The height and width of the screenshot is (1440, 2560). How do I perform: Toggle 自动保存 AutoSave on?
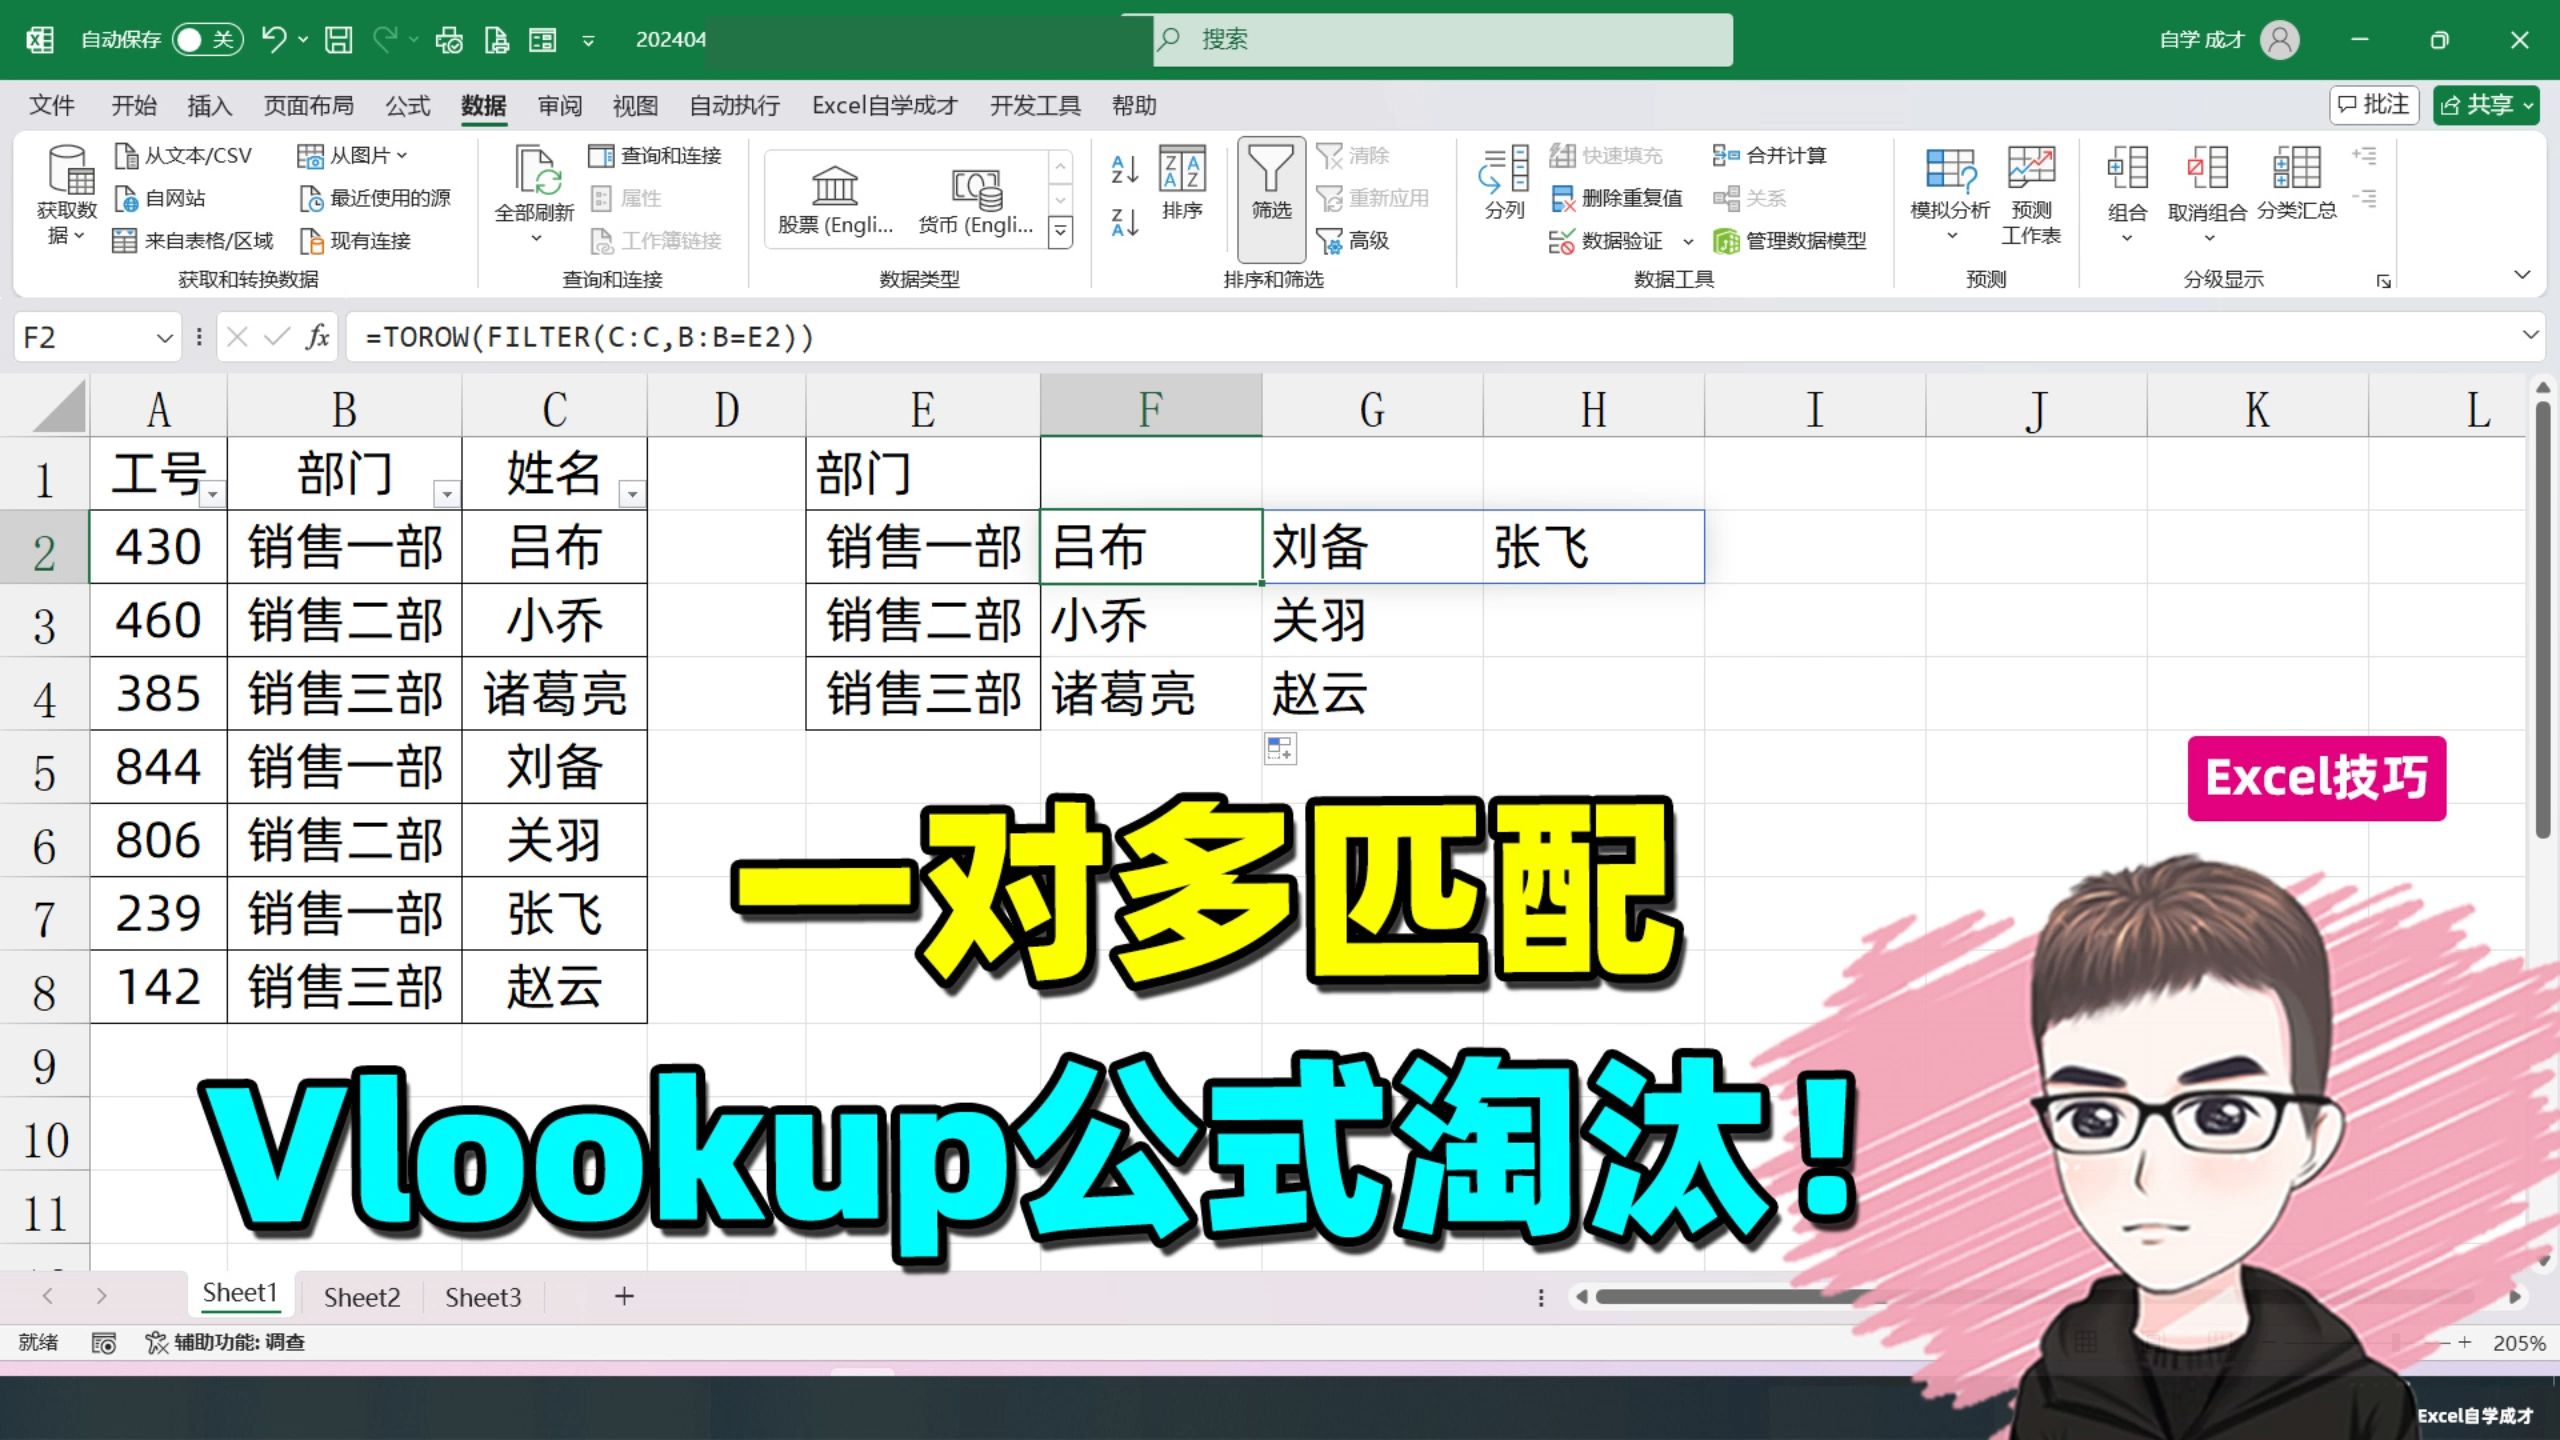(207, 39)
